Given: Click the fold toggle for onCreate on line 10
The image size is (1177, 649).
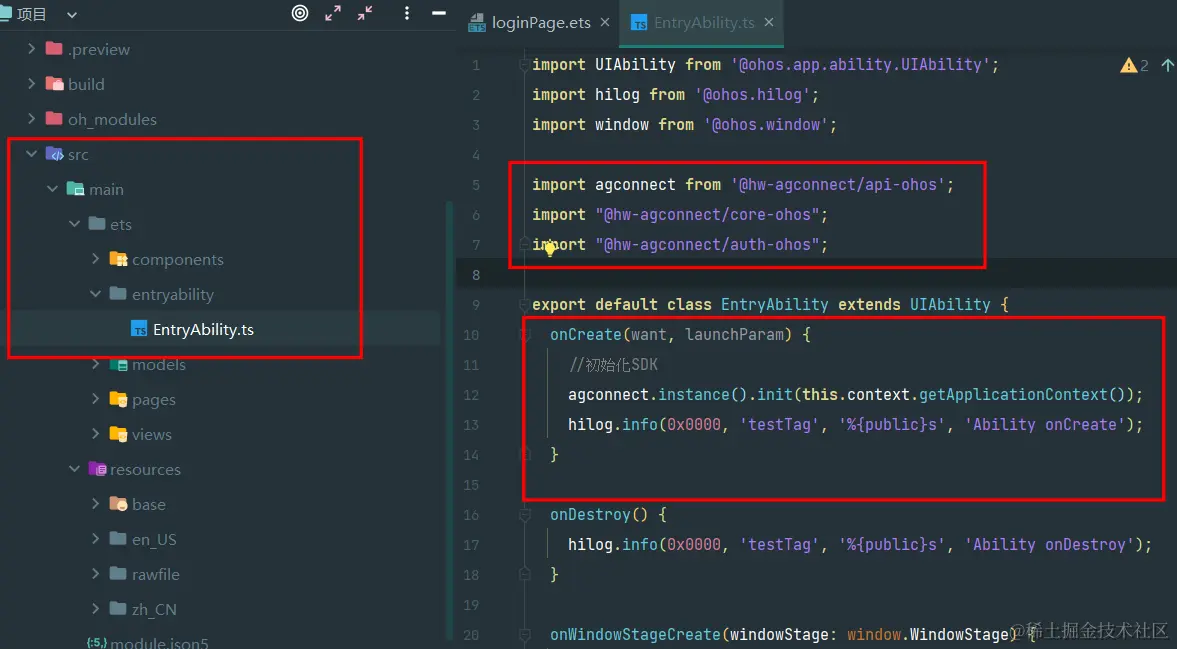Looking at the screenshot, I should point(525,335).
